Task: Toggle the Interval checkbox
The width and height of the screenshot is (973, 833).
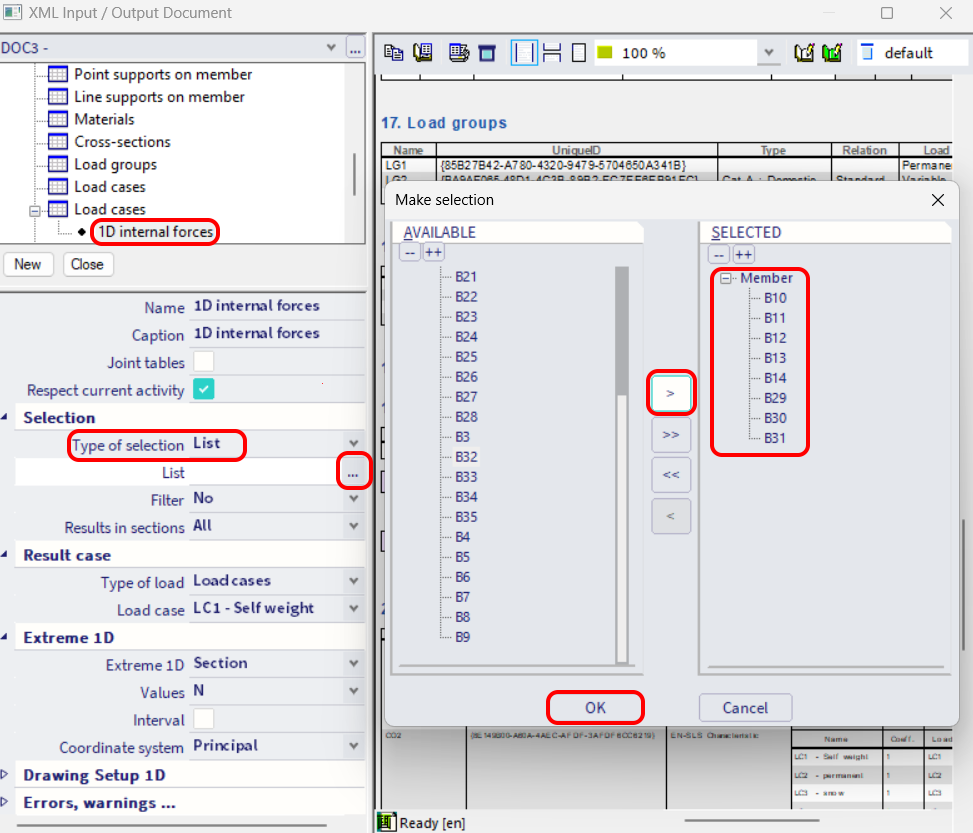Action: click(x=204, y=719)
